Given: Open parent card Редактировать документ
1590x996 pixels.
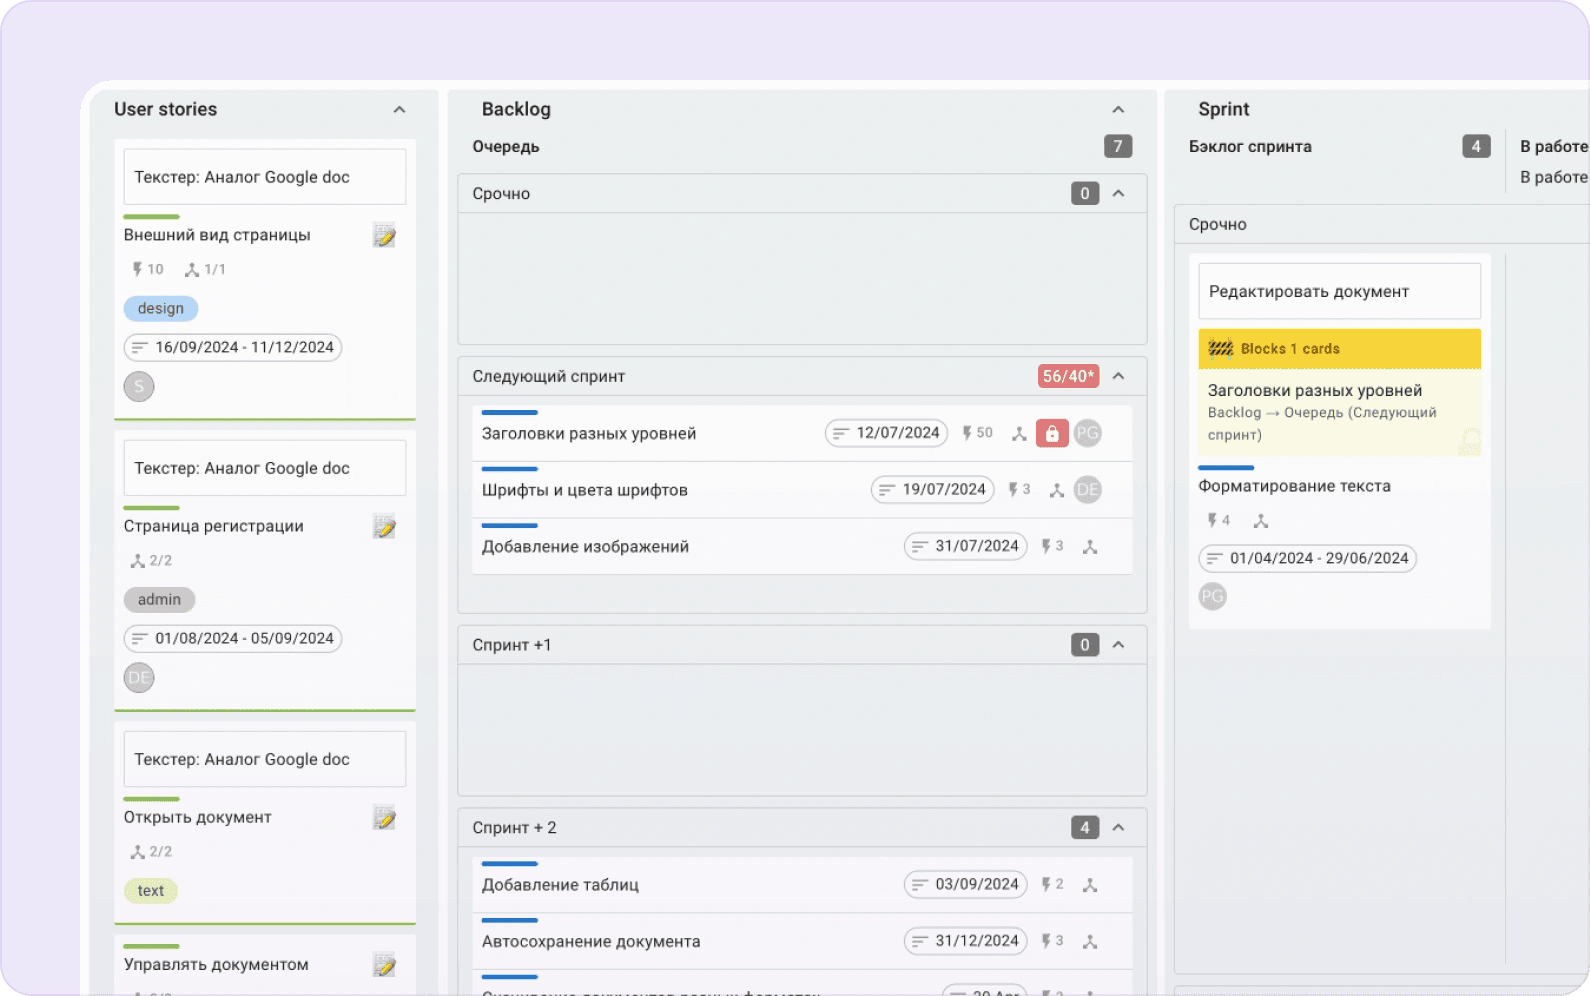Looking at the screenshot, I should coord(1338,292).
